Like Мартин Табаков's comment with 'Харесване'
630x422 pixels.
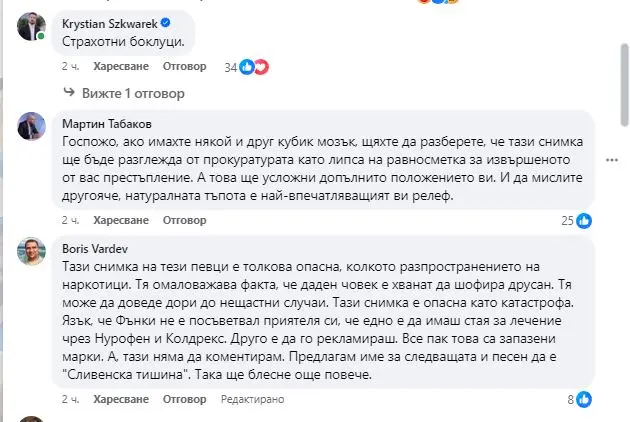pyautogui.click(x=120, y=220)
